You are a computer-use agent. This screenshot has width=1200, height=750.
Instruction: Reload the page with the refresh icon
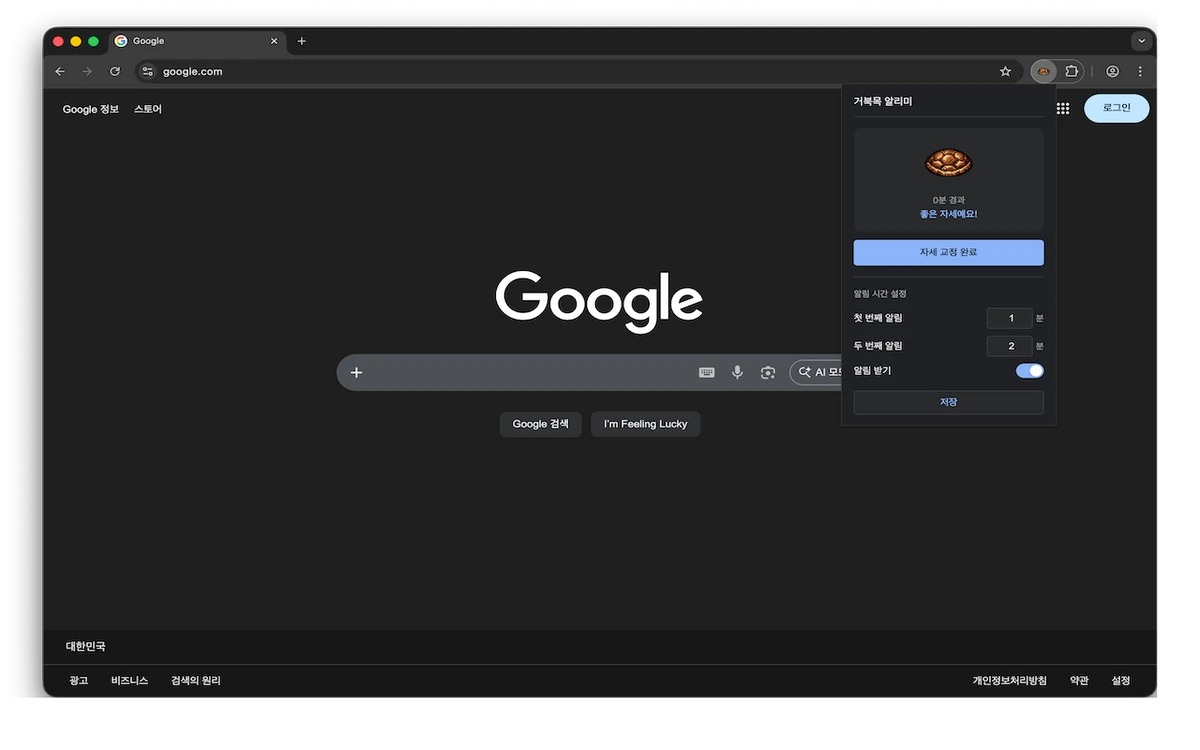pos(115,71)
